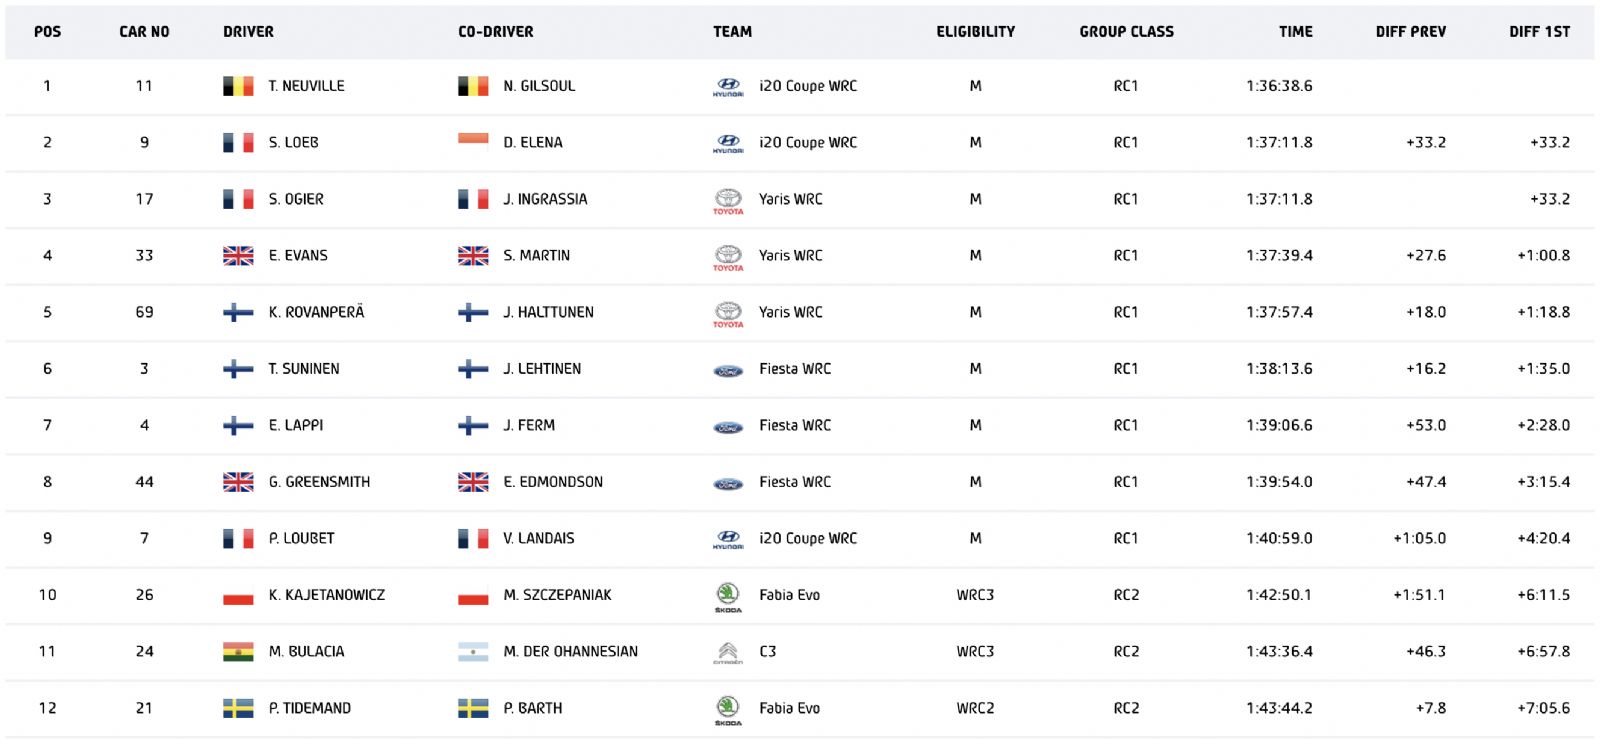Select driver name G. GREENSMITH
The image size is (1600, 739).
click(x=319, y=482)
